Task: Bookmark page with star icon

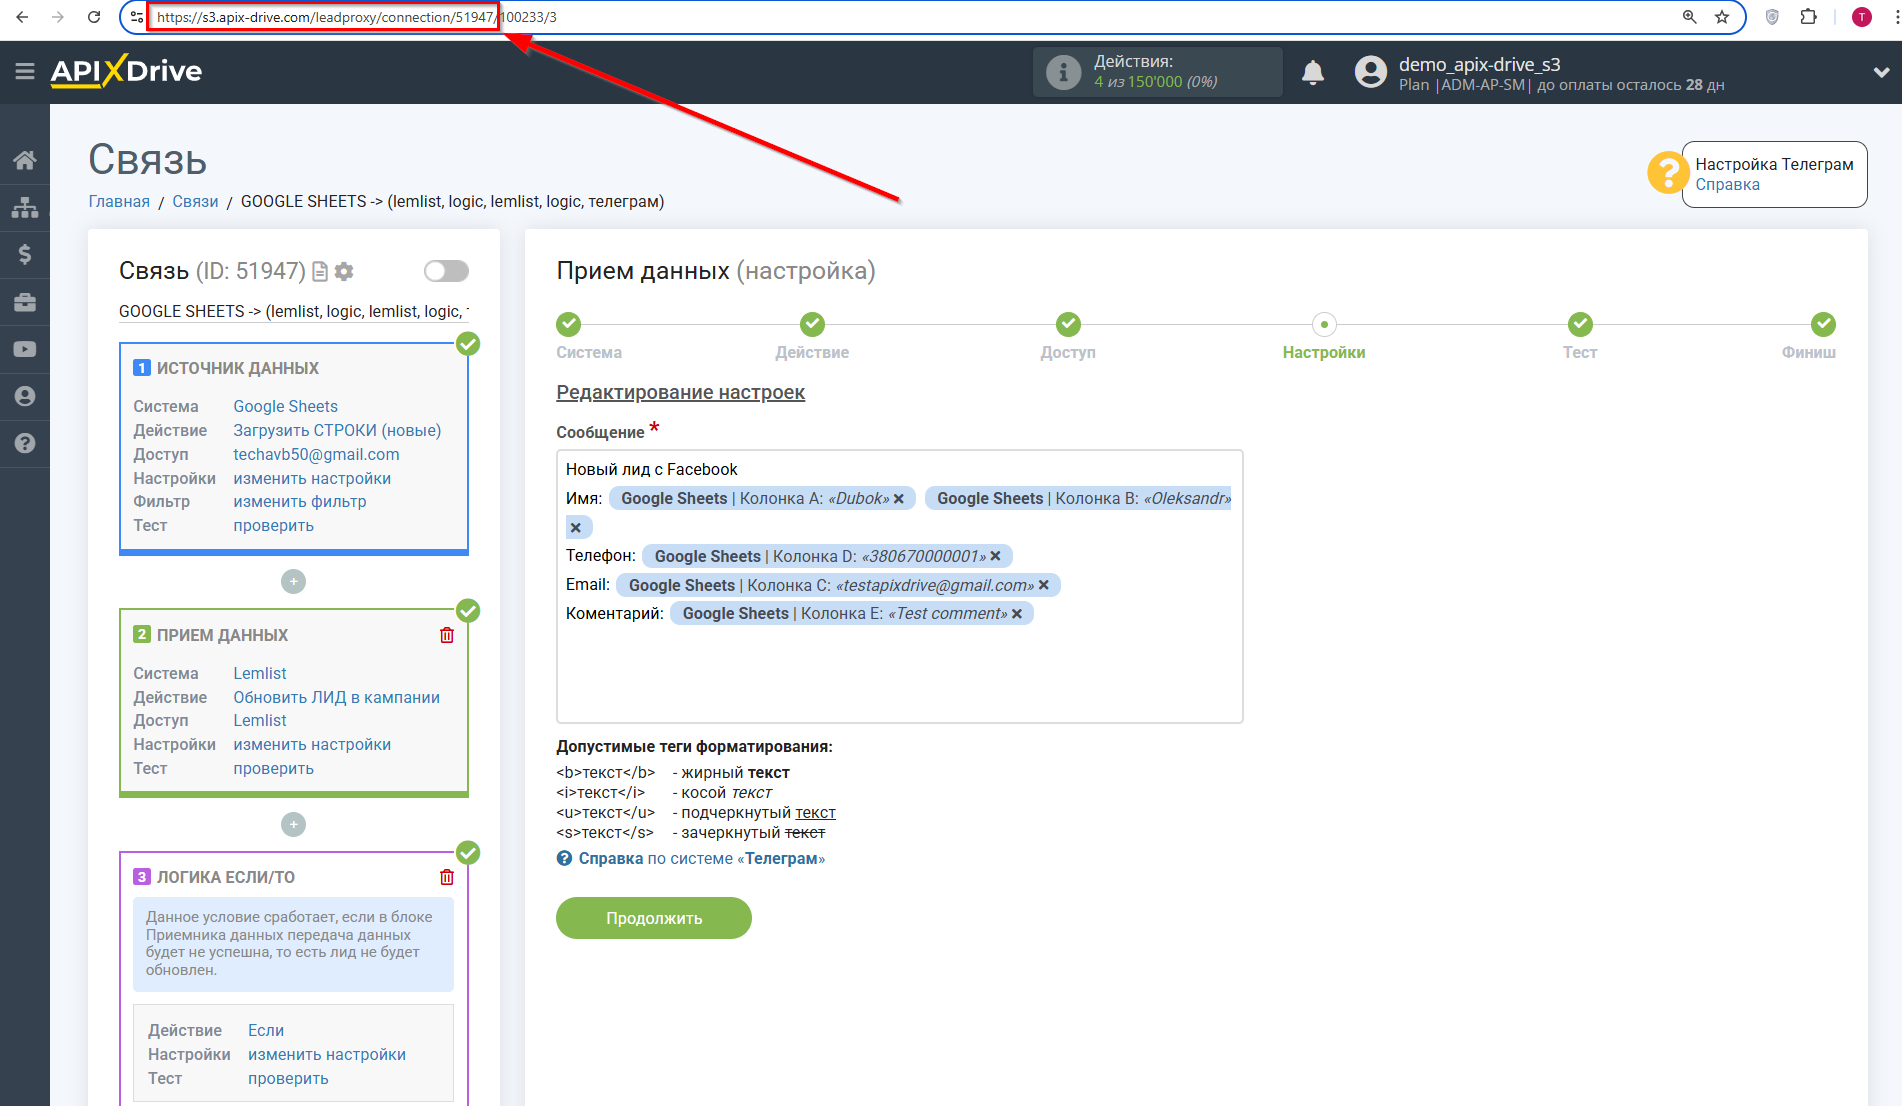Action: click(x=1721, y=17)
